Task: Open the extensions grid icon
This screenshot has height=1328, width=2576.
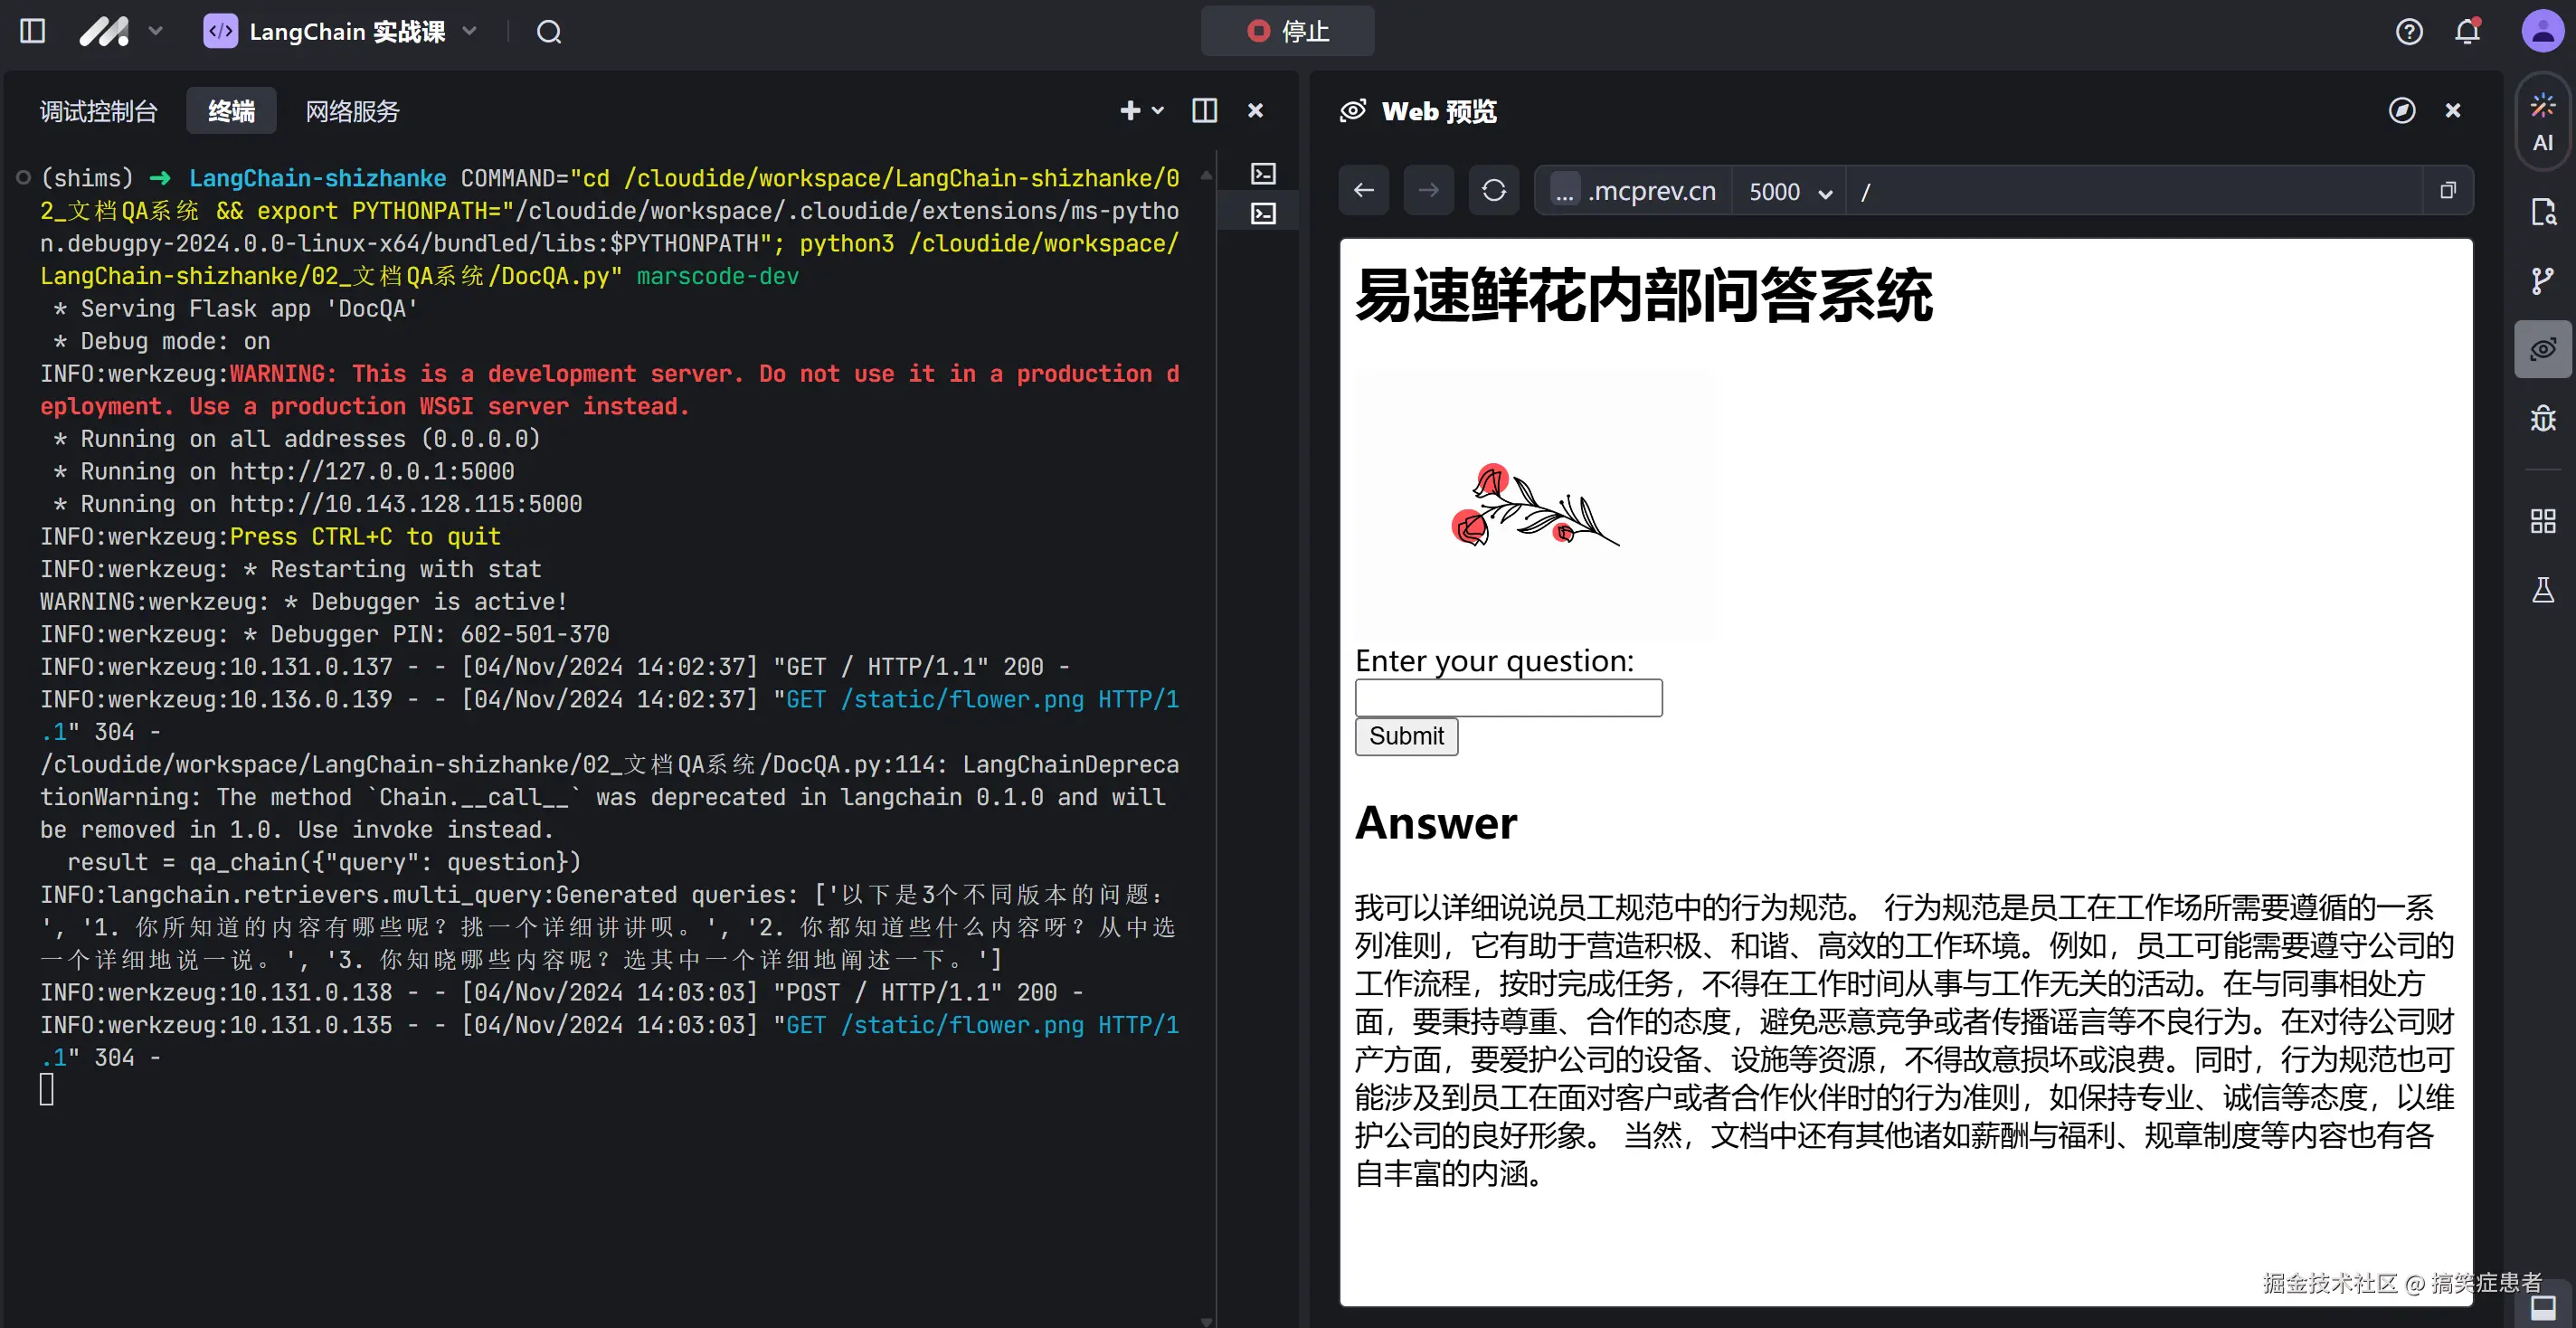Action: click(x=2543, y=521)
